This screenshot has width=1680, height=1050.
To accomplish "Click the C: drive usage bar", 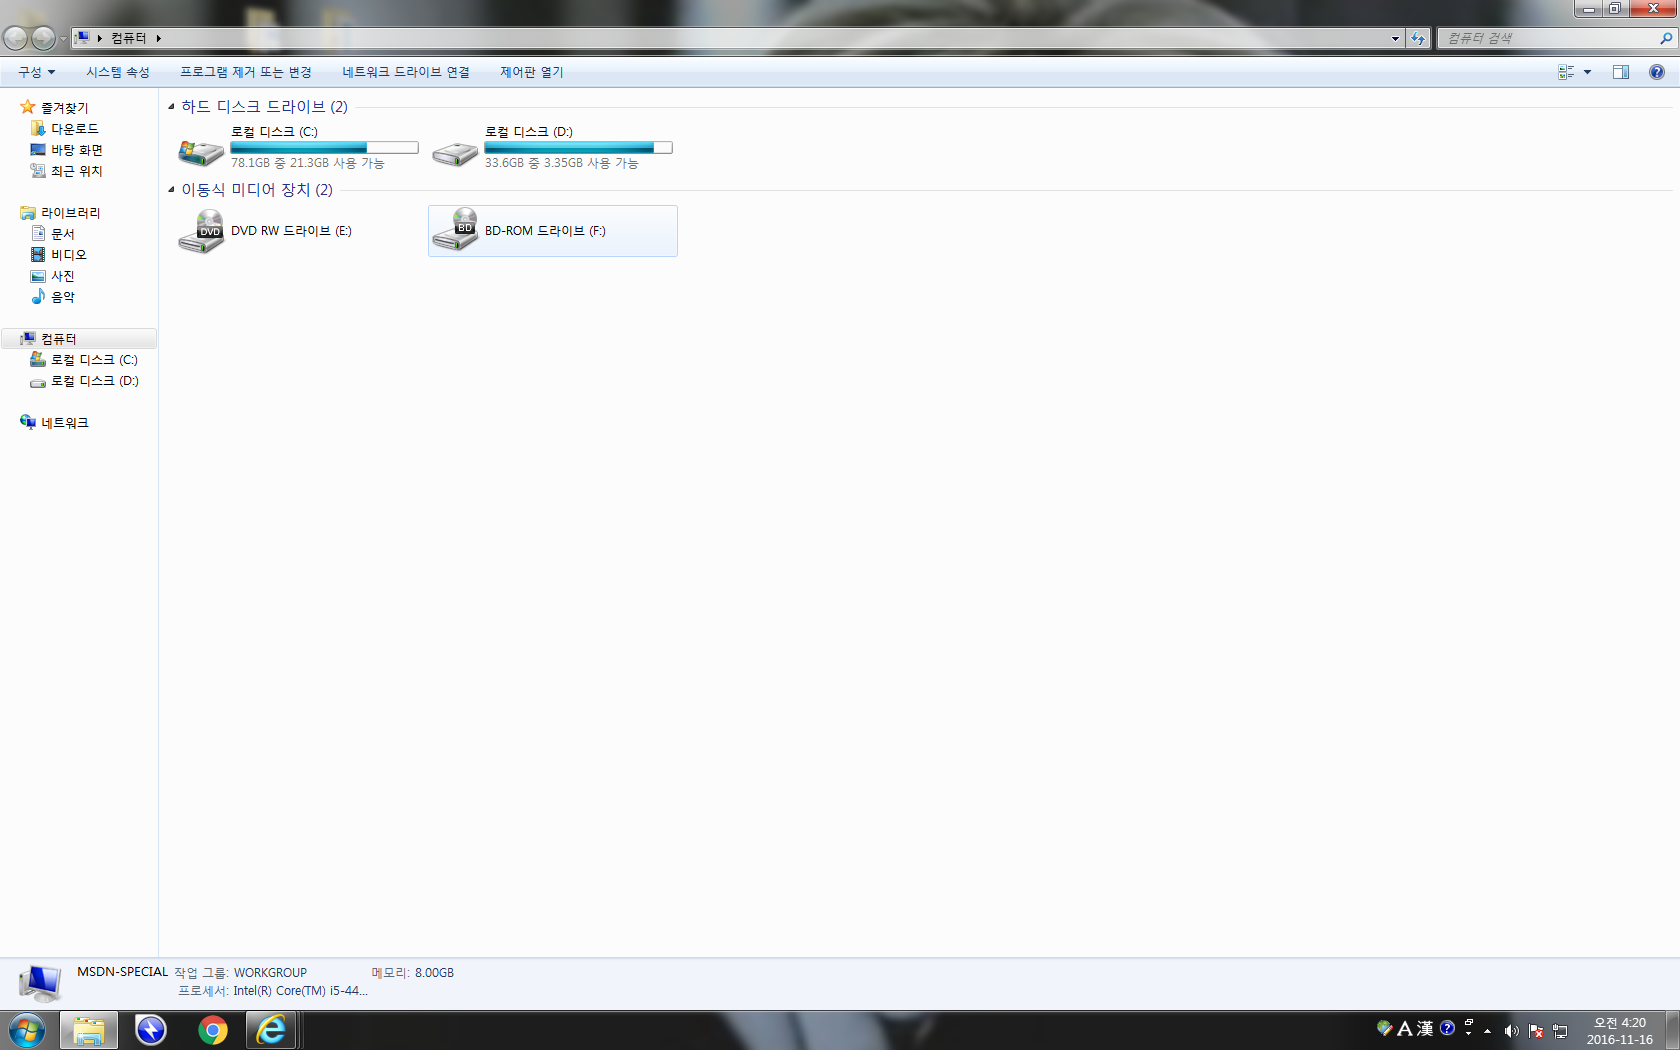I will click(x=324, y=148).
